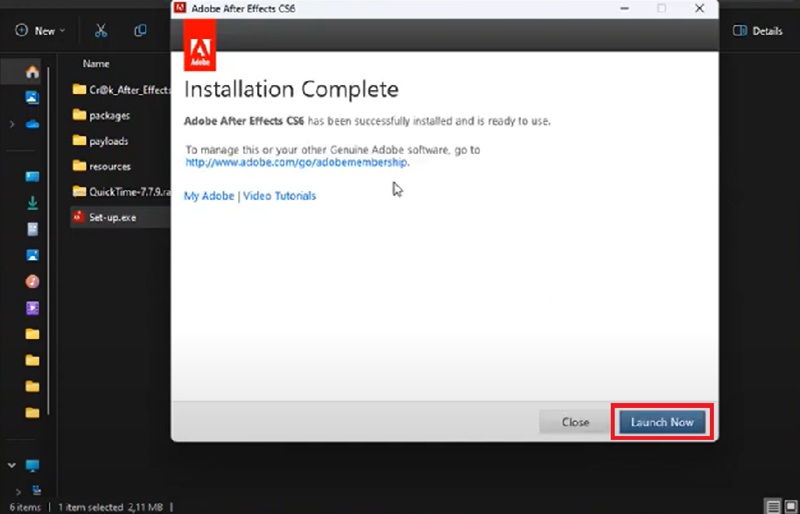Image resolution: width=800 pixels, height=514 pixels.
Task: Sort by the Name column header
Action: [96, 64]
